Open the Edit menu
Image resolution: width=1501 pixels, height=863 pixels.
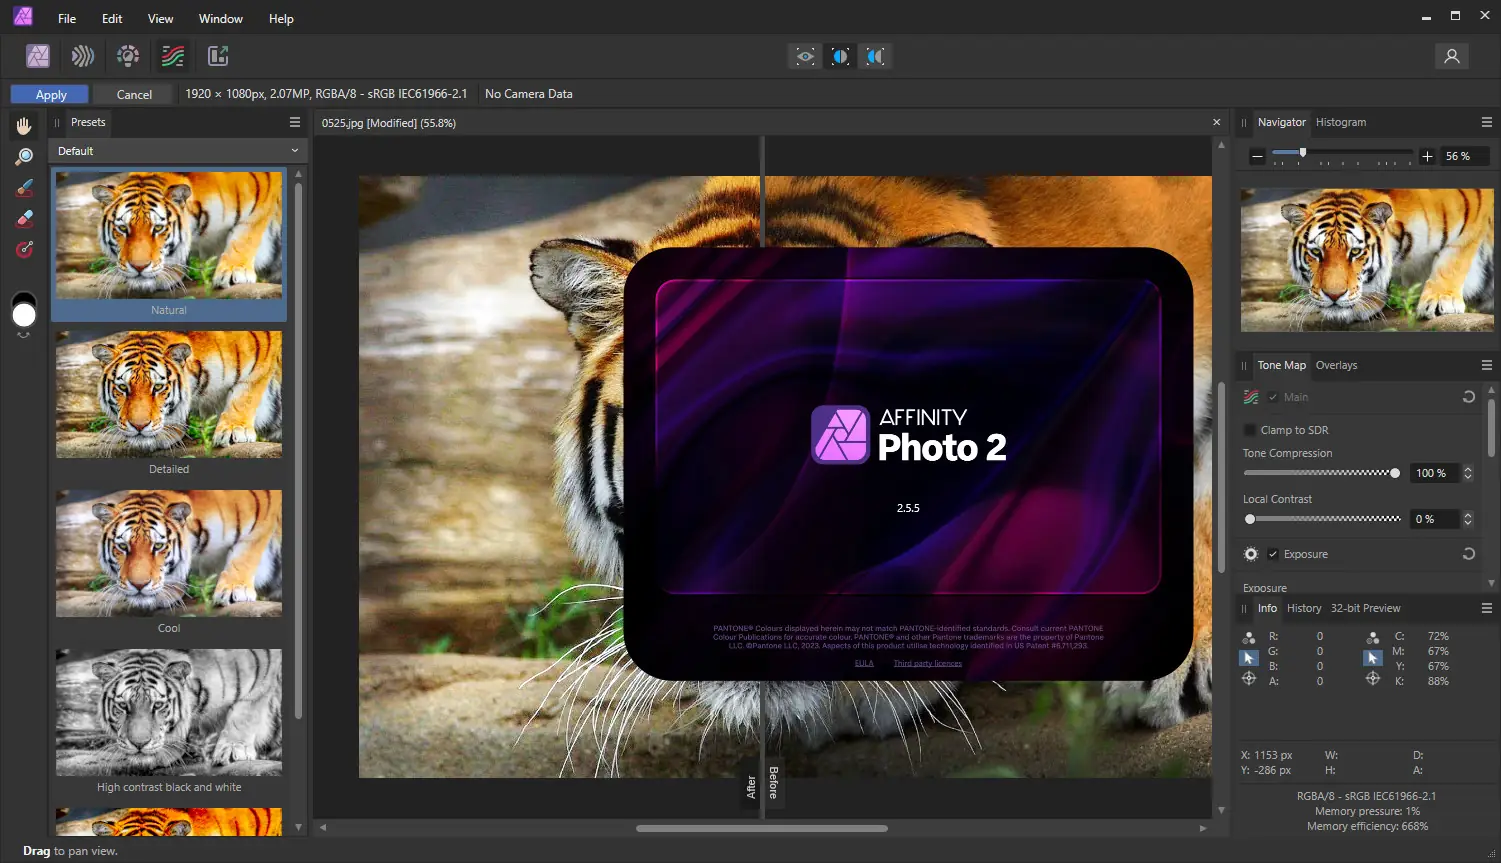tap(112, 18)
